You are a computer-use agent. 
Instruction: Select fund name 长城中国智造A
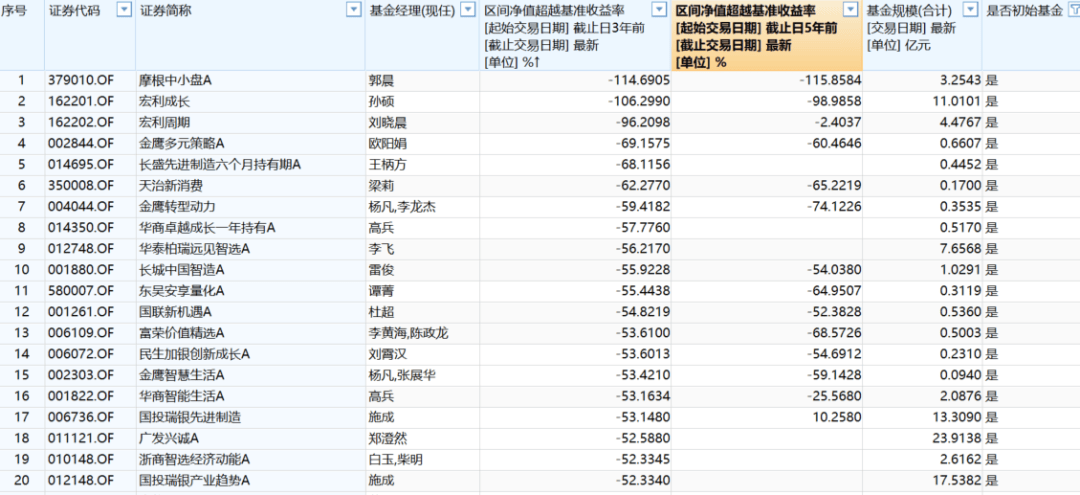coord(182,270)
